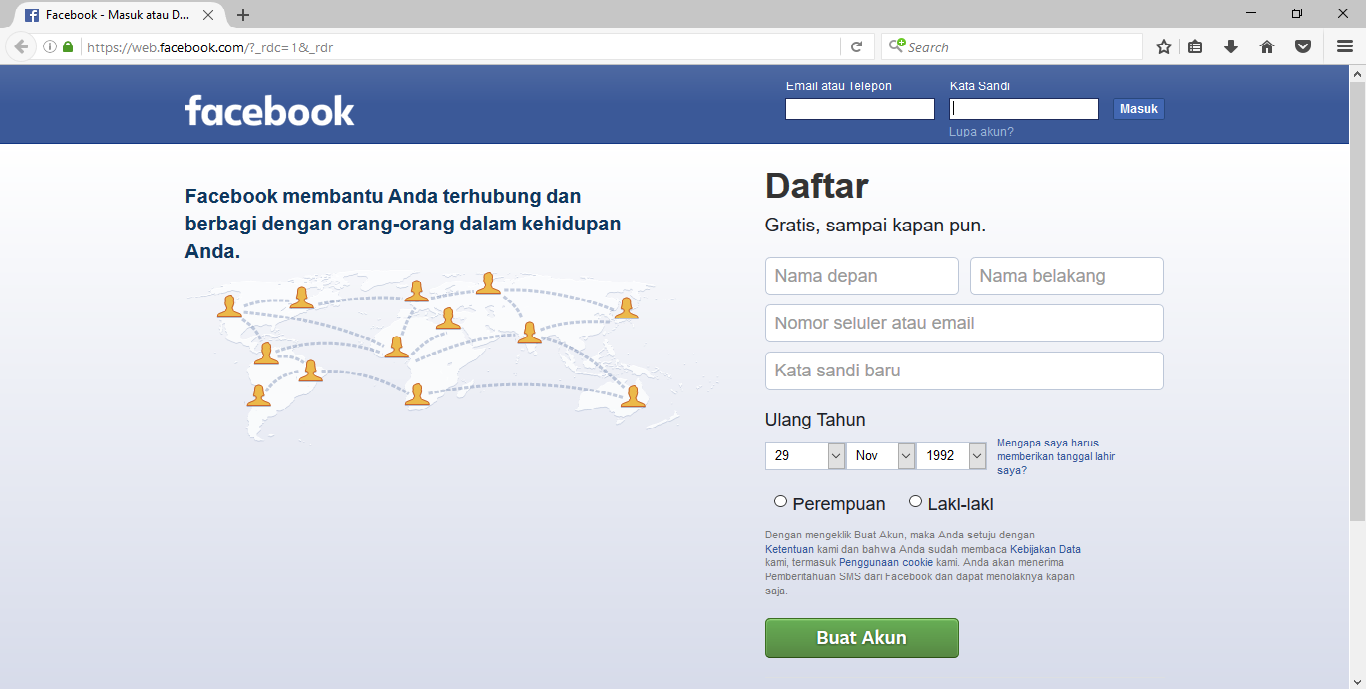The width and height of the screenshot is (1366, 689).
Task: Open the Firefox downloads arrow
Action: tap(1231, 46)
